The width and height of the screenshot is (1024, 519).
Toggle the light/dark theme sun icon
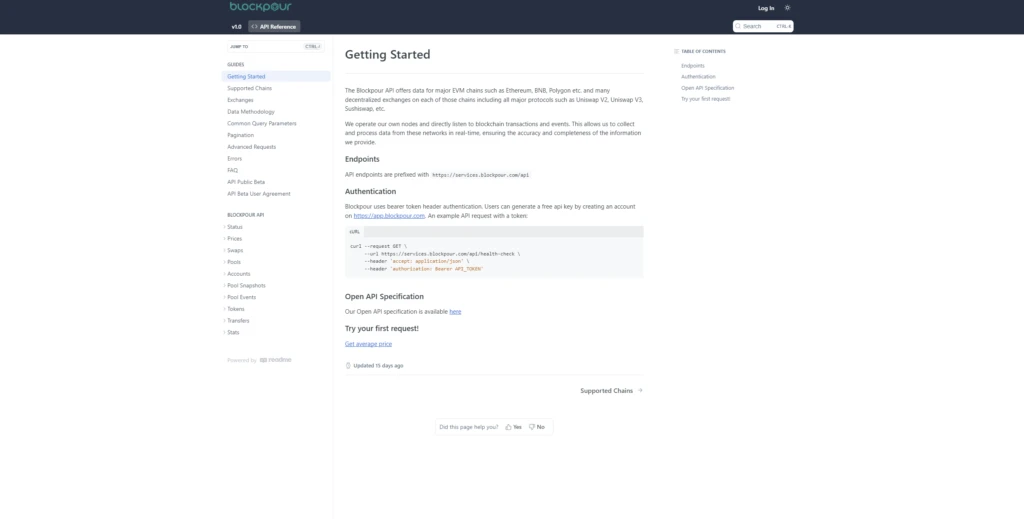coord(787,8)
